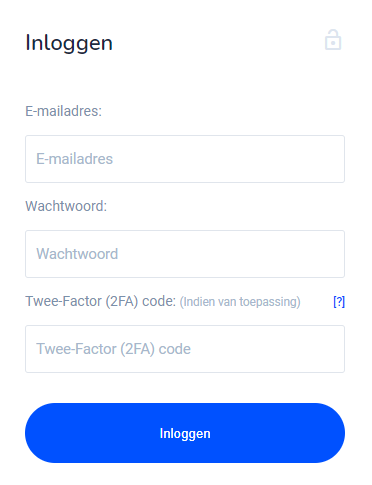Image resolution: width=372 pixels, height=485 pixels.
Task: Click the padlock icon beside the heading
Action: (333, 40)
